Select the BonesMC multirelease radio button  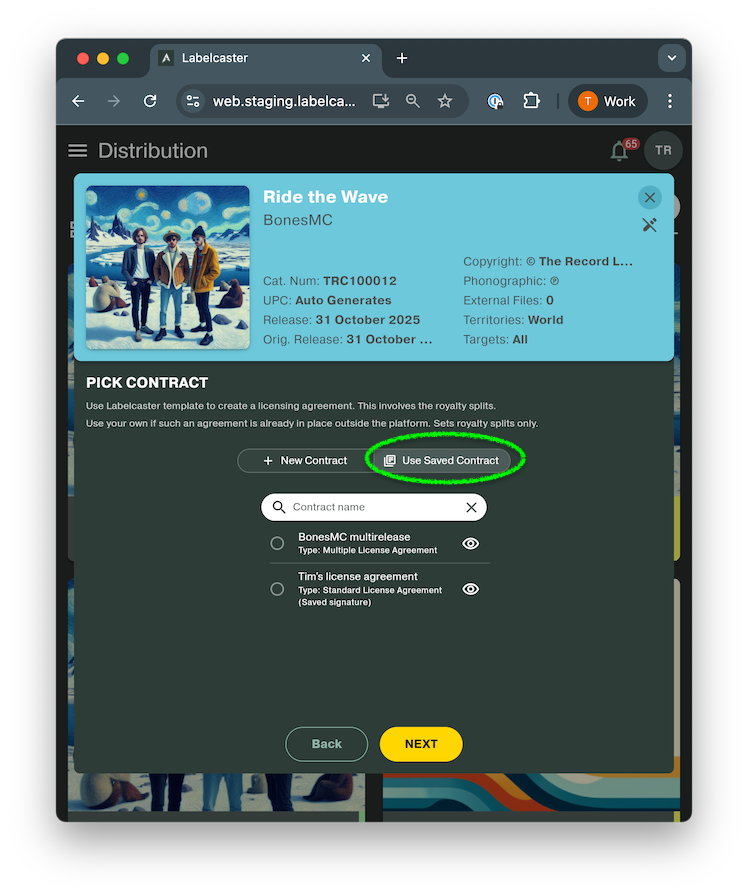(x=277, y=544)
